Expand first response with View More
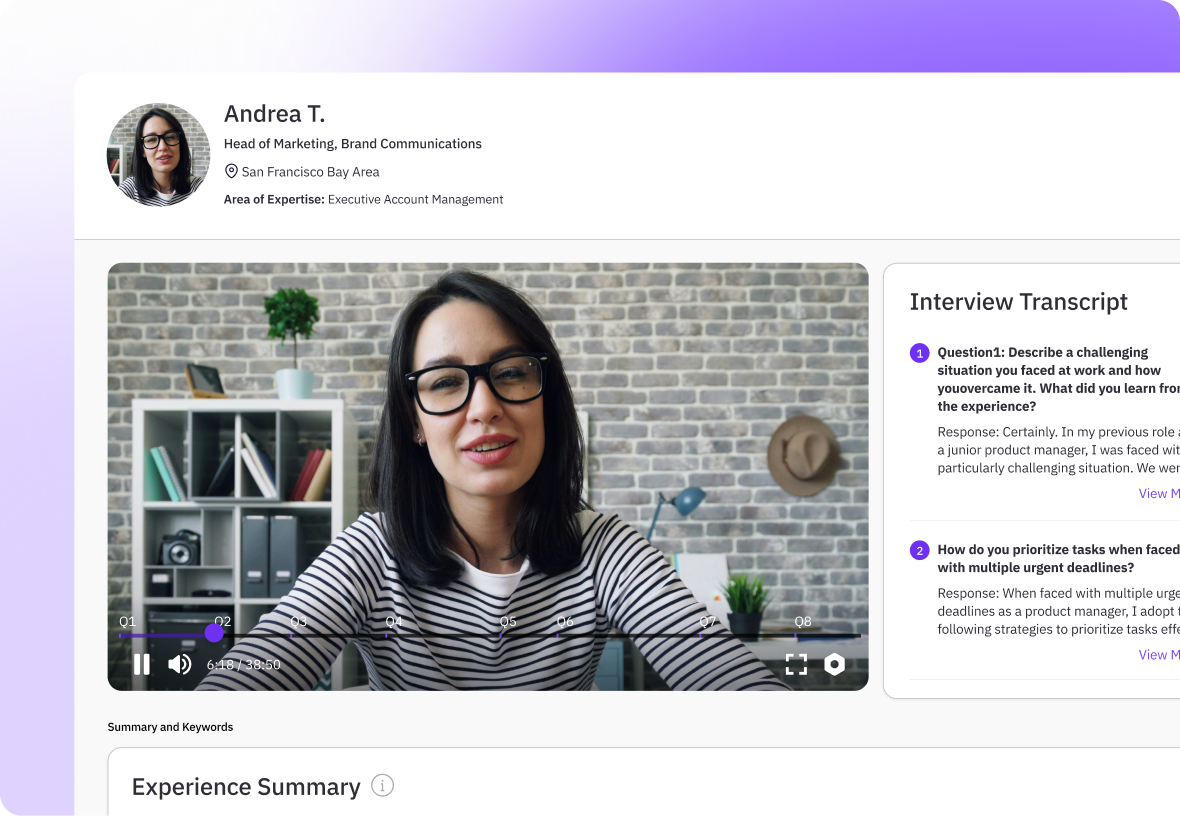Image resolution: width=1180 pixels, height=816 pixels. (x=1158, y=493)
